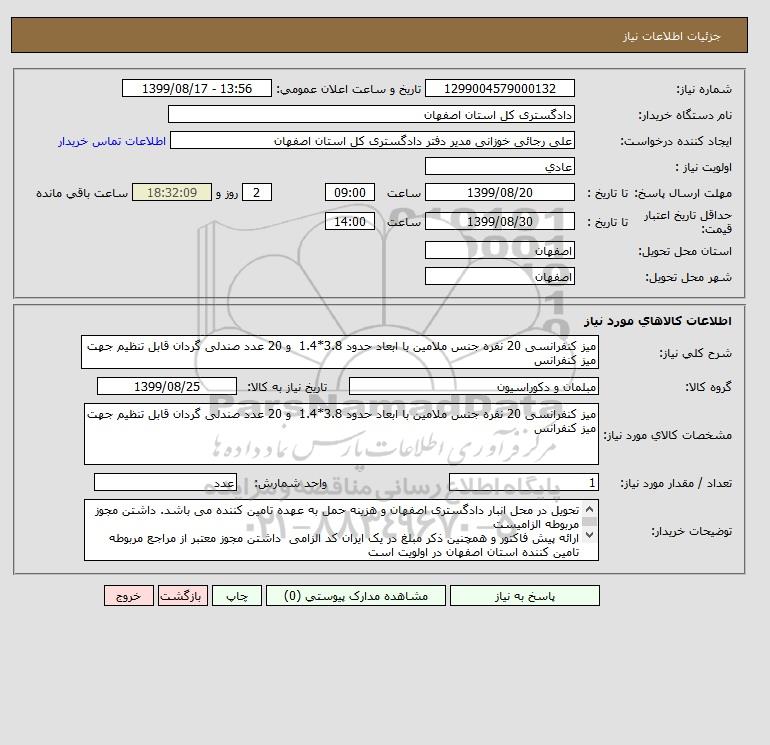Viewport: 770px width, 745px height.
Task: Open مشاهده مدارک پیوستی (0) button
Action: tap(356, 596)
